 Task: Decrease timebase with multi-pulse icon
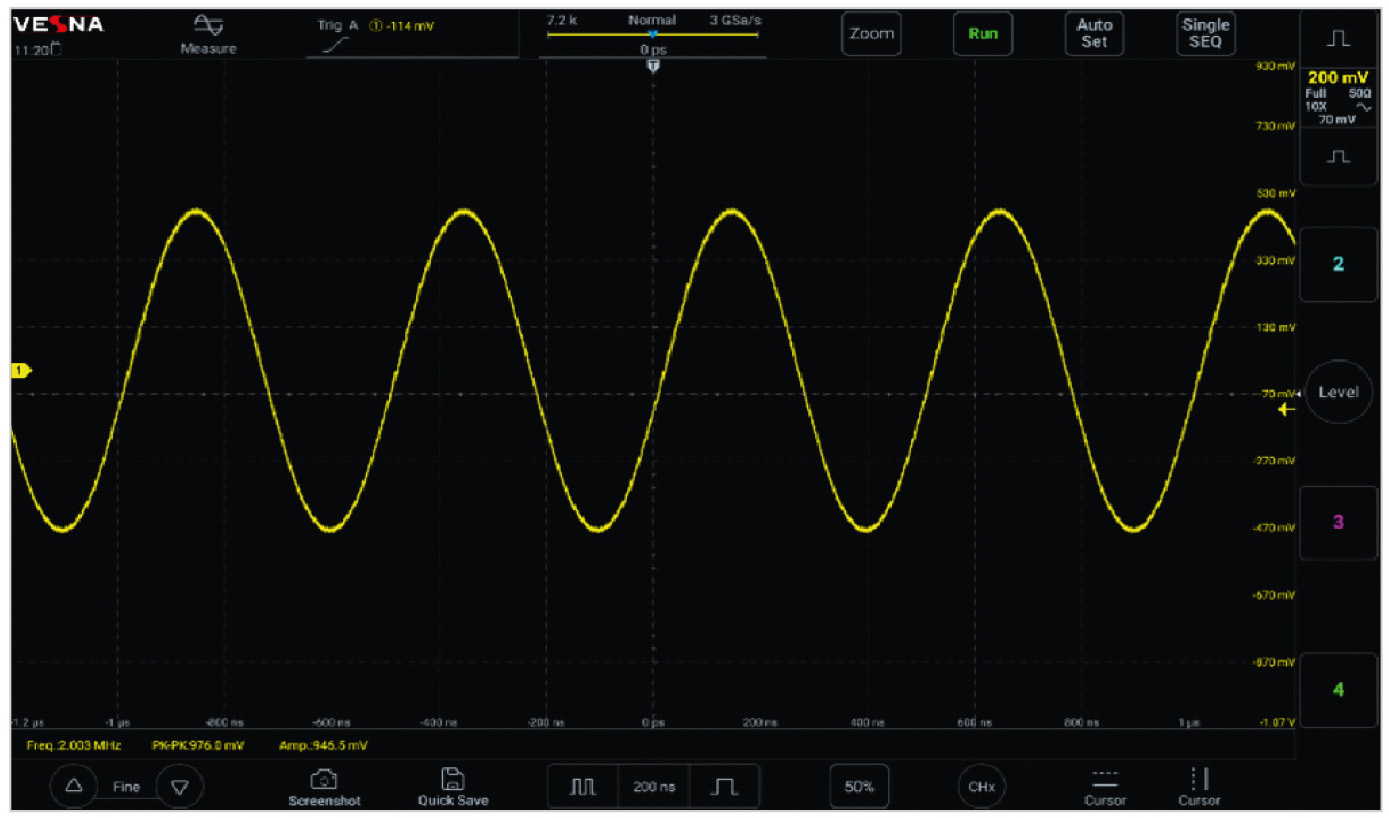tap(583, 787)
